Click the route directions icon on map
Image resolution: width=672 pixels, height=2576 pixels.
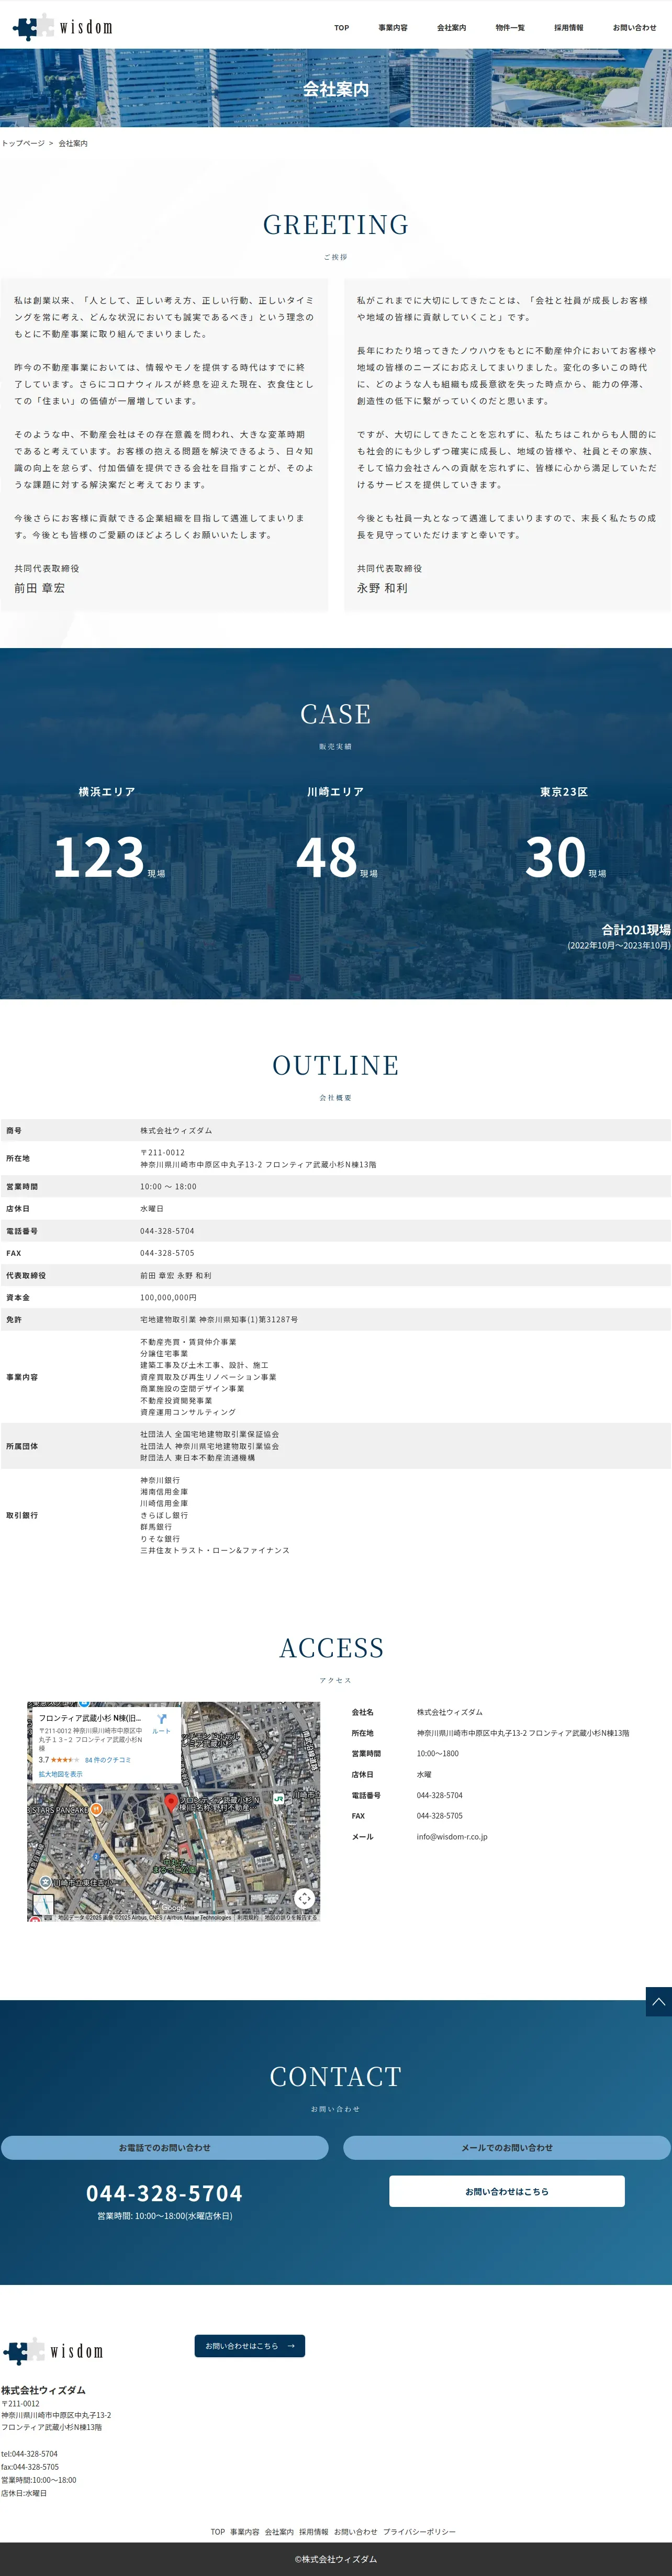click(161, 1720)
